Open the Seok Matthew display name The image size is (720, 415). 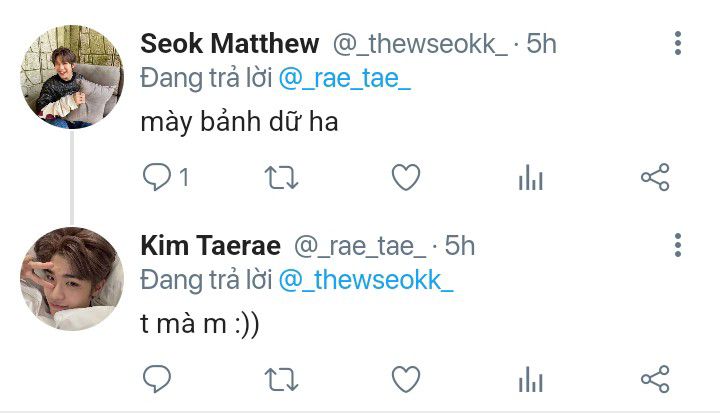[x=230, y=44]
